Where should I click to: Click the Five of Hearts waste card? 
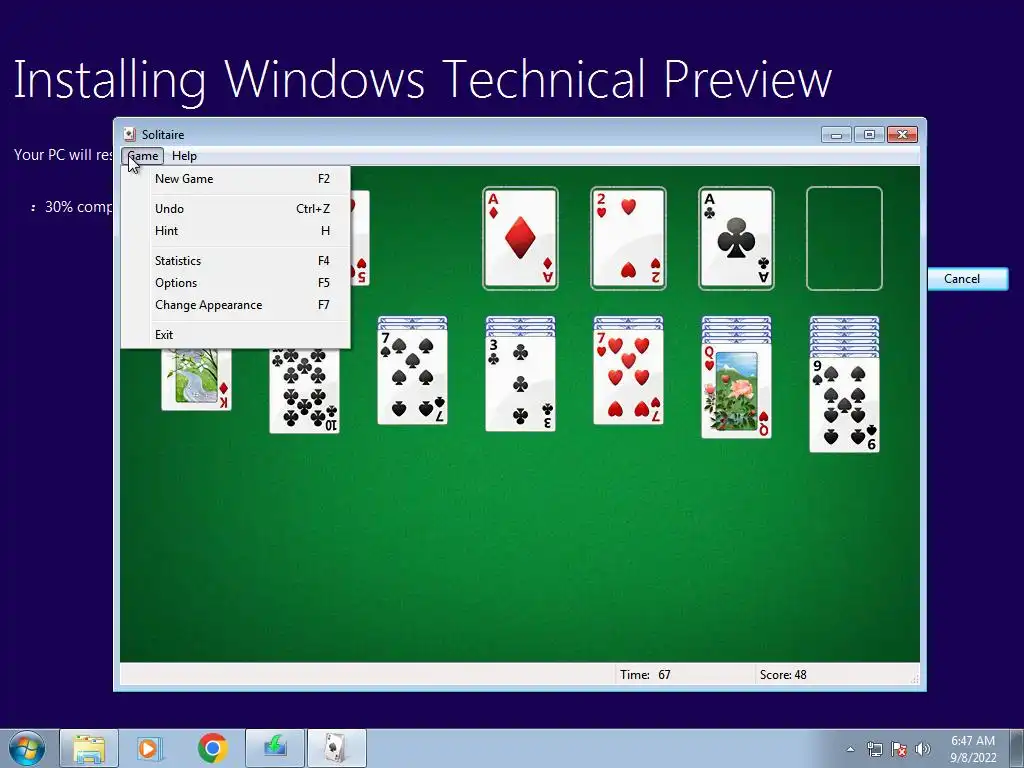(x=360, y=238)
